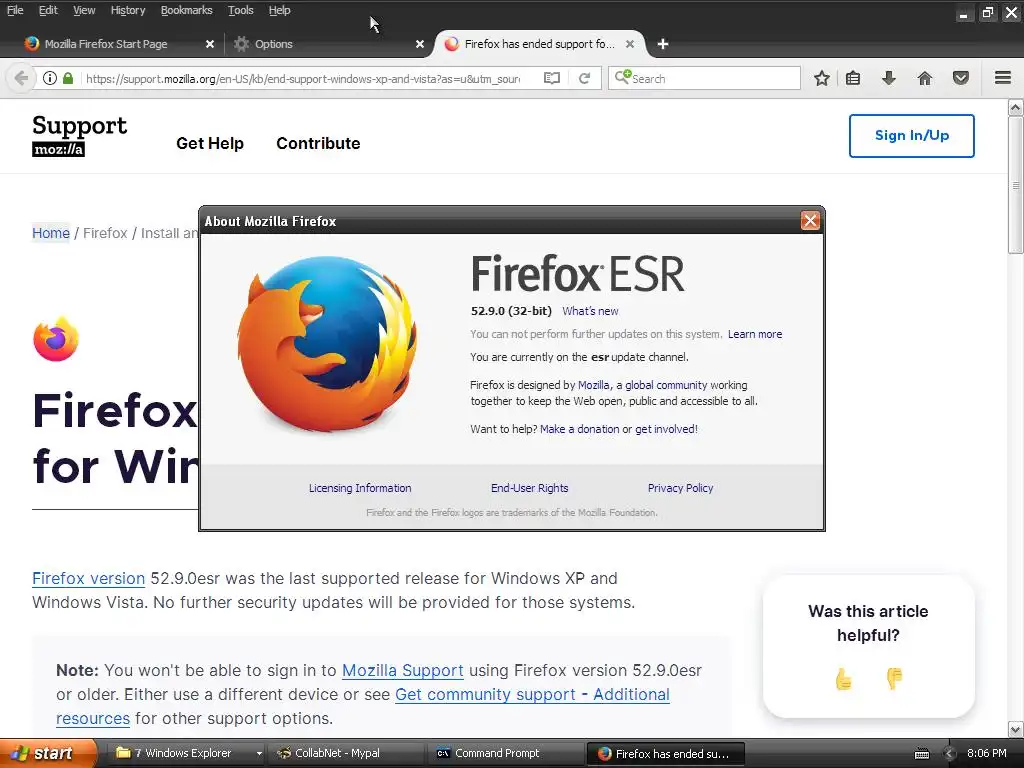Image resolution: width=1024 pixels, height=768 pixels.
Task: Click the Learn more link
Action: [754, 334]
